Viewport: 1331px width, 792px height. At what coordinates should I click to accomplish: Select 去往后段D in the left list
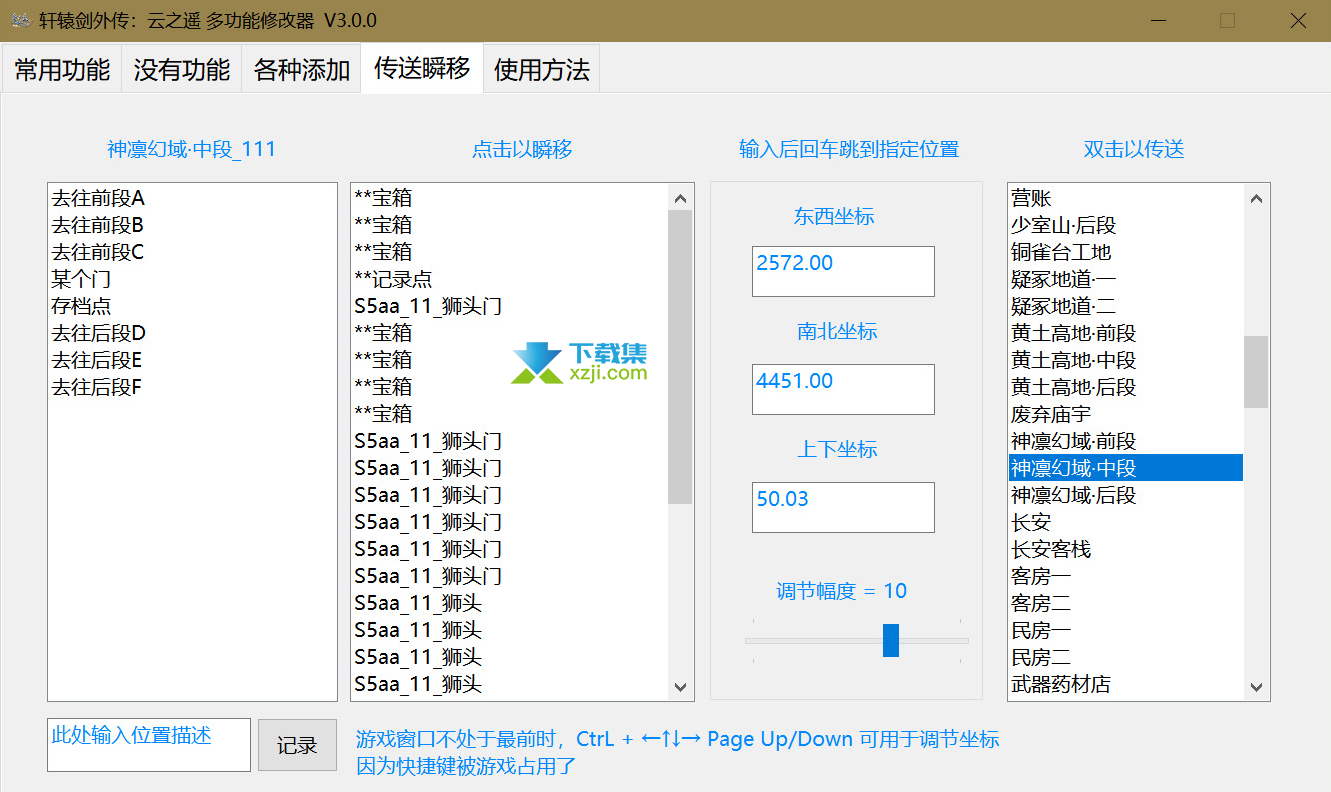(x=193, y=333)
